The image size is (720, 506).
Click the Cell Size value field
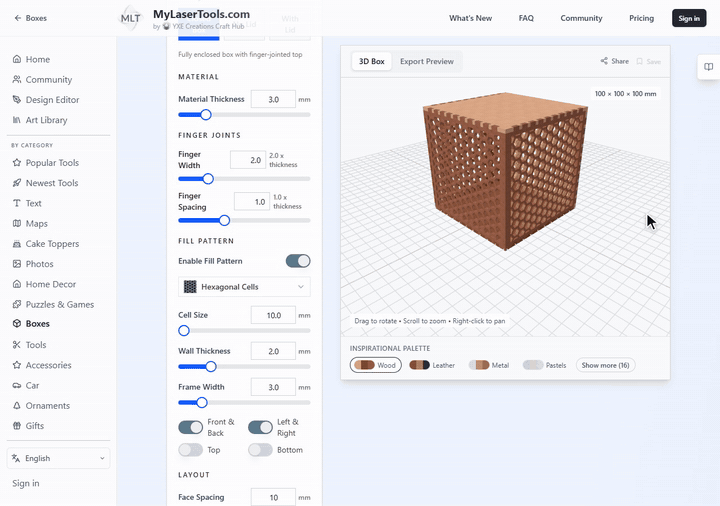pyautogui.click(x=273, y=315)
